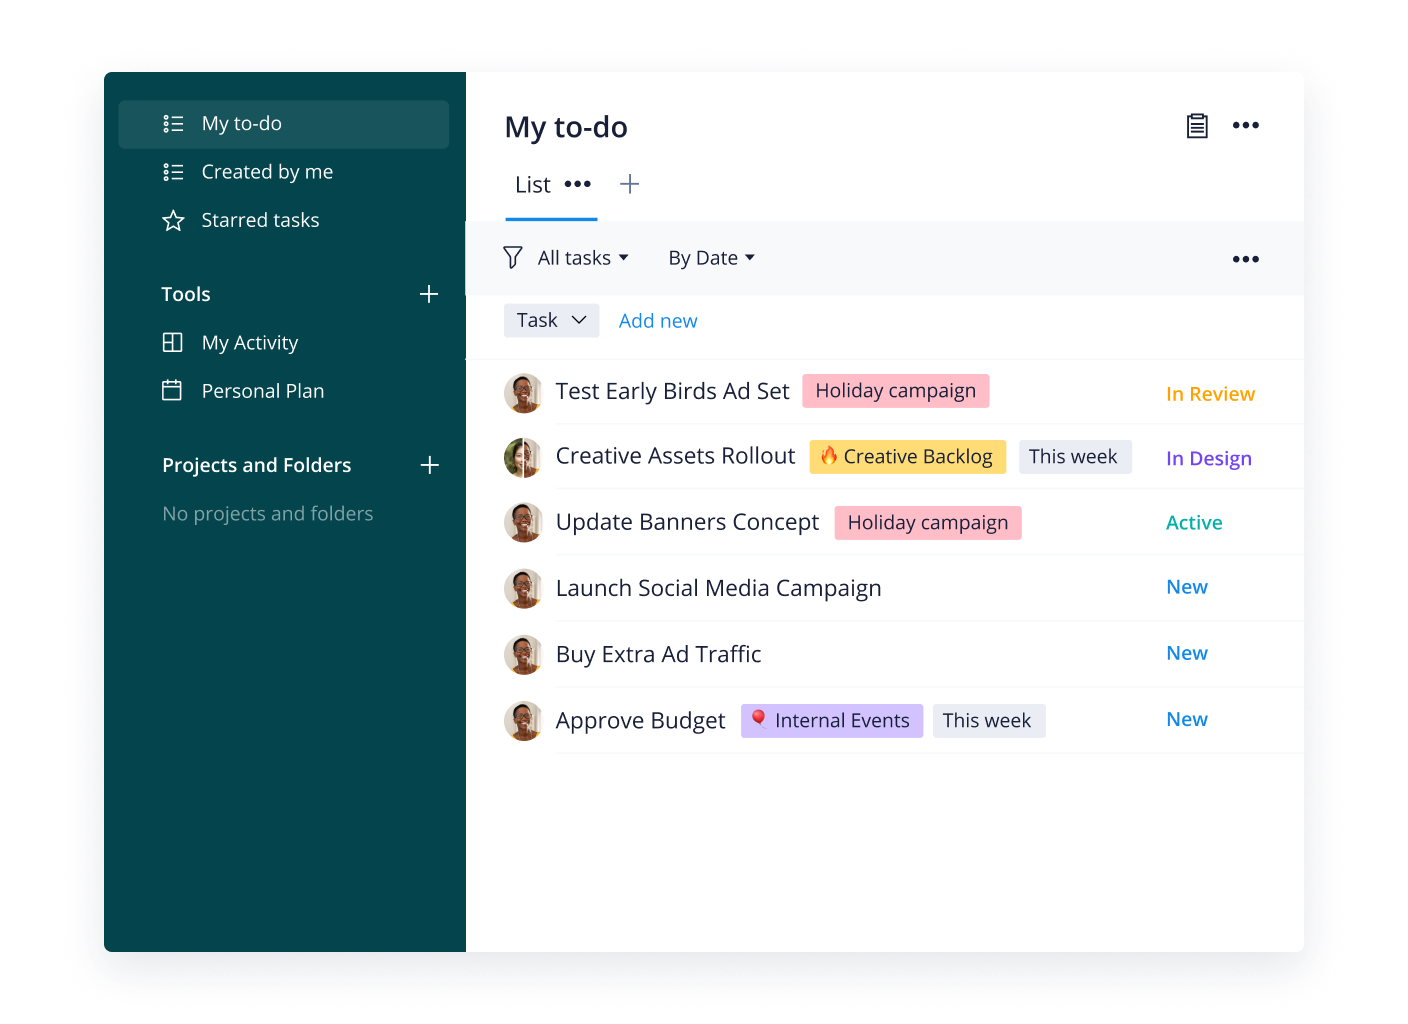Open the By Date sorting dropdown
This screenshot has width=1408, height=1024.
click(x=711, y=258)
